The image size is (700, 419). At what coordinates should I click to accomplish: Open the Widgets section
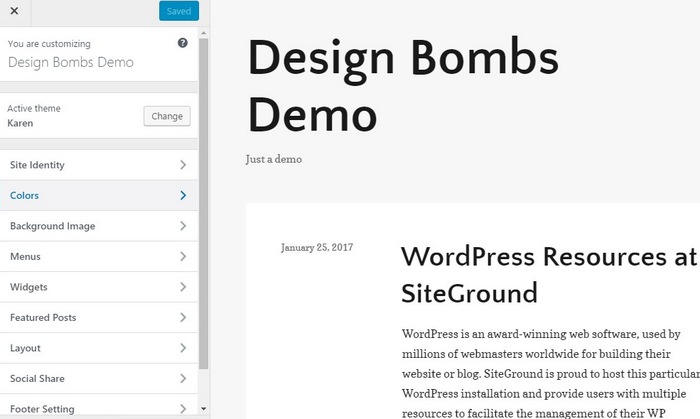pos(99,287)
